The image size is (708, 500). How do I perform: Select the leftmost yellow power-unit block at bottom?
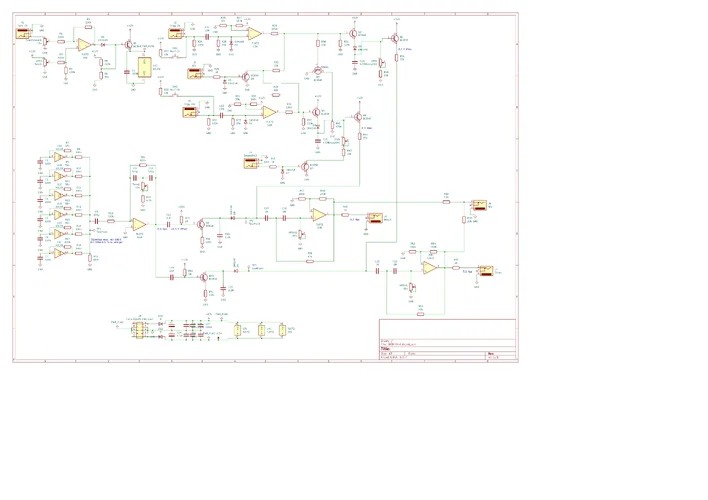(238, 331)
